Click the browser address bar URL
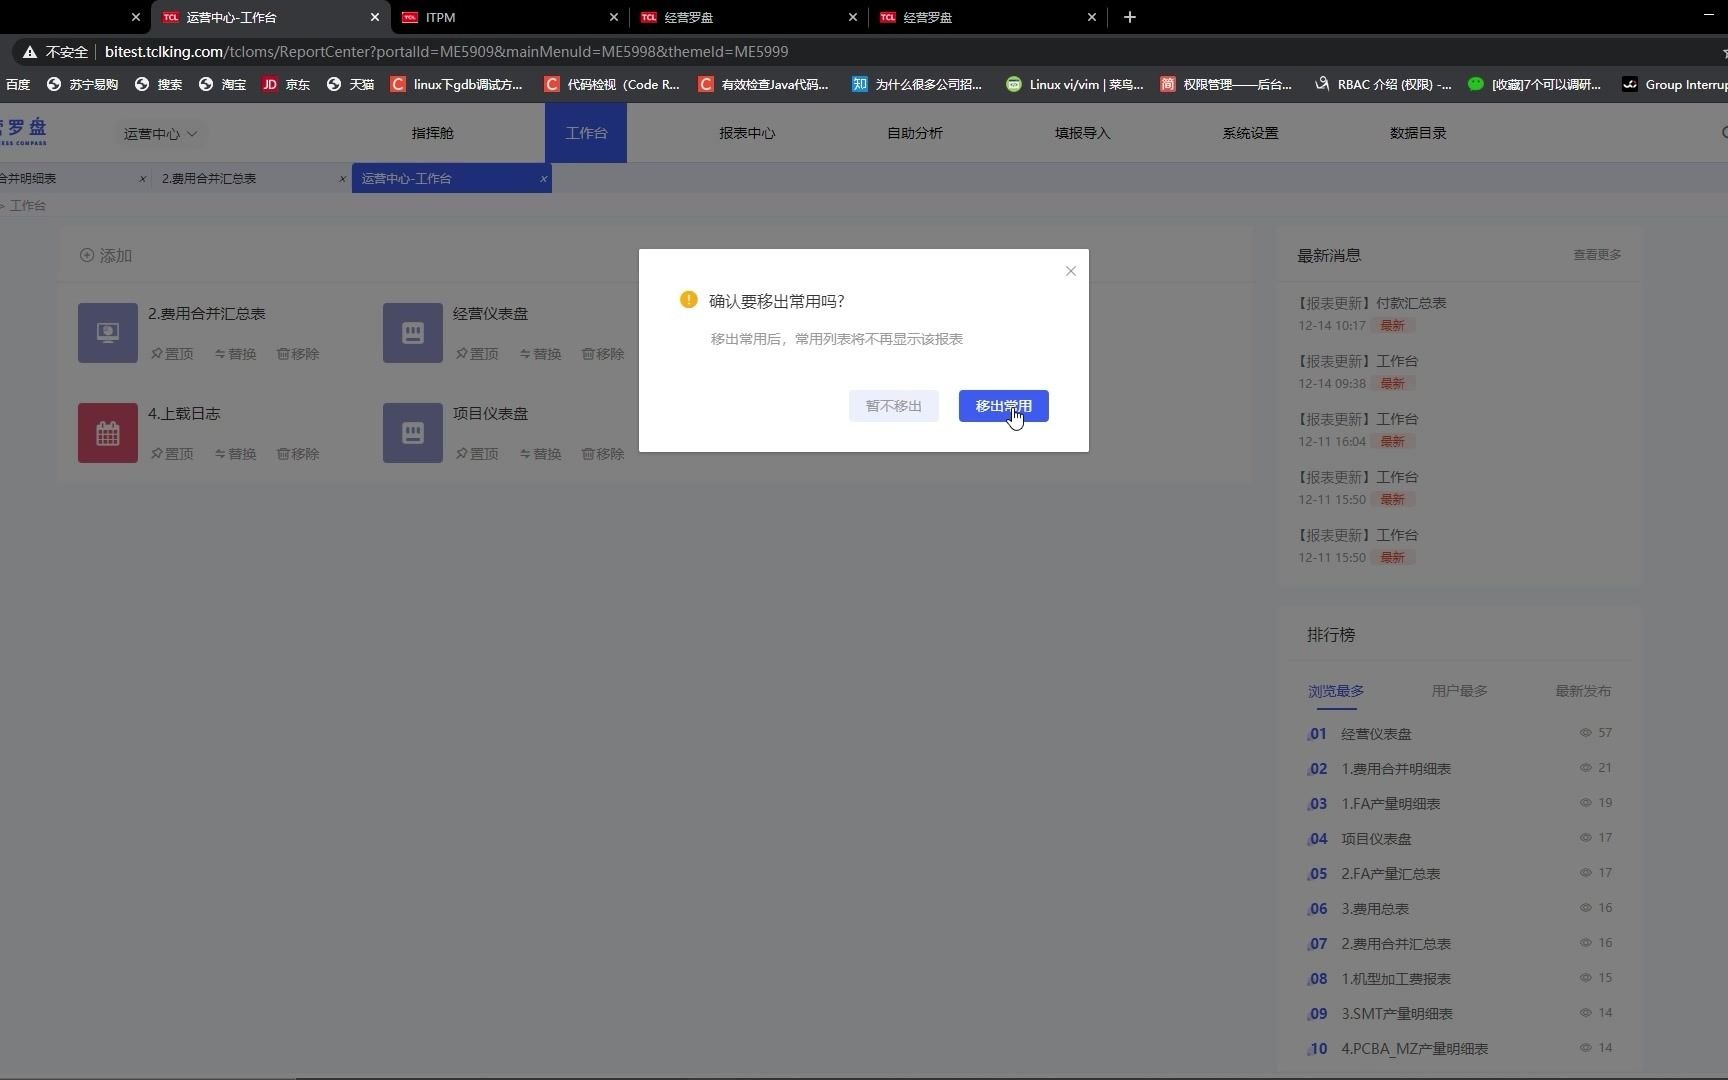Viewport: 1728px width, 1080px height. click(x=446, y=52)
